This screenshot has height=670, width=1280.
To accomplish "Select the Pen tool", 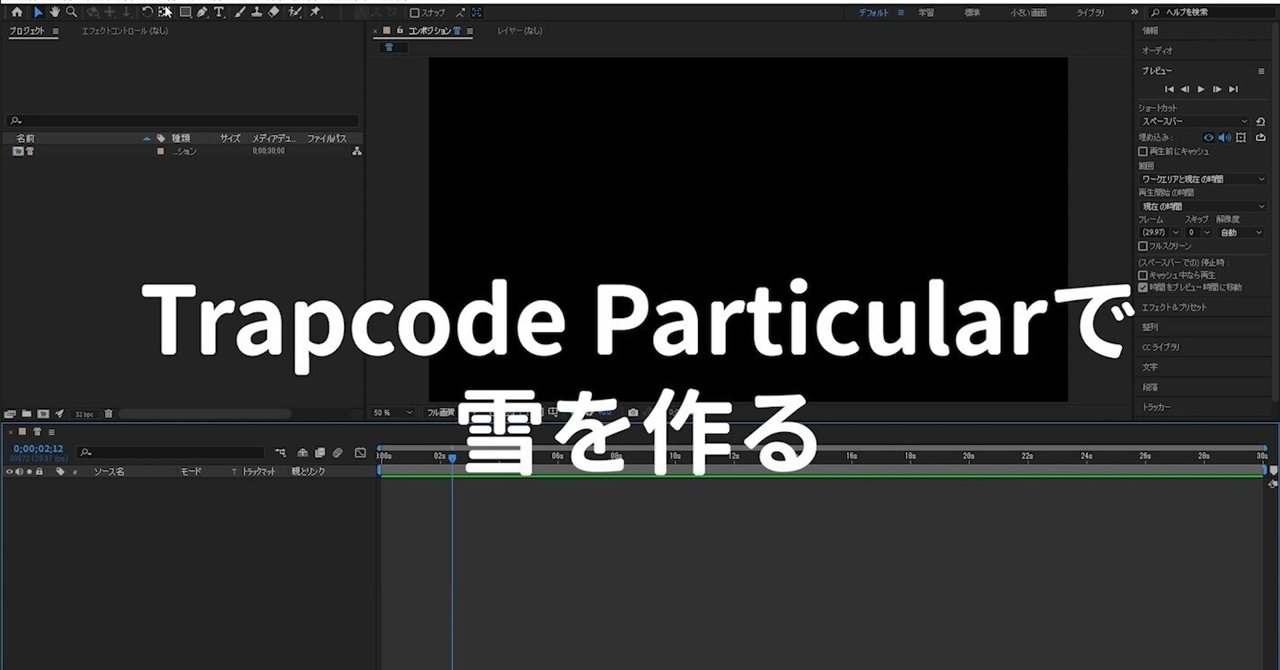I will pyautogui.click(x=202, y=12).
